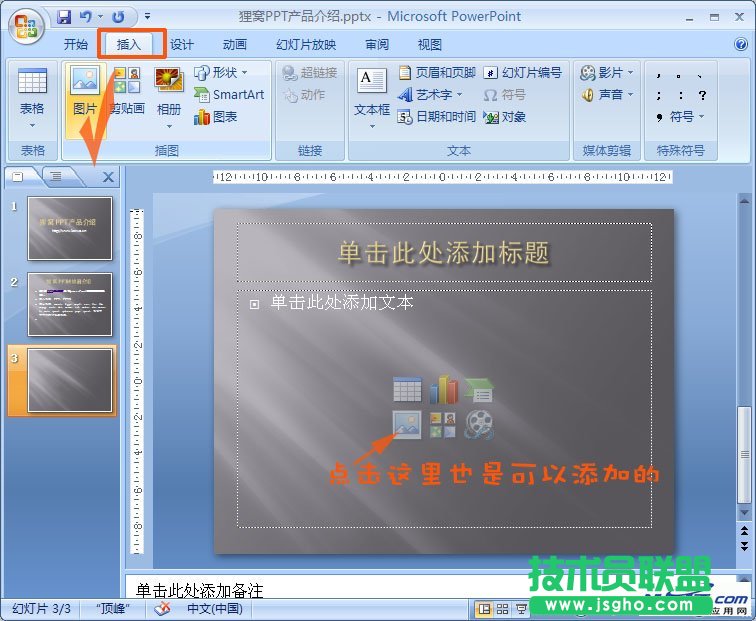Switch to the 审阅 tab
The image size is (756, 621).
point(377,45)
